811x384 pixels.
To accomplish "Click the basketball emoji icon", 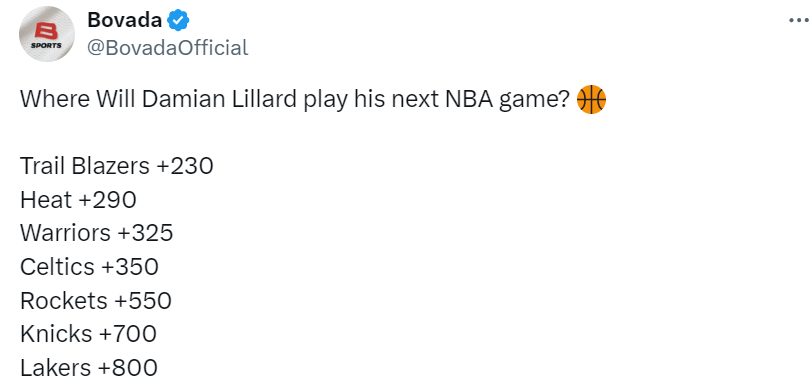I will click(591, 99).
